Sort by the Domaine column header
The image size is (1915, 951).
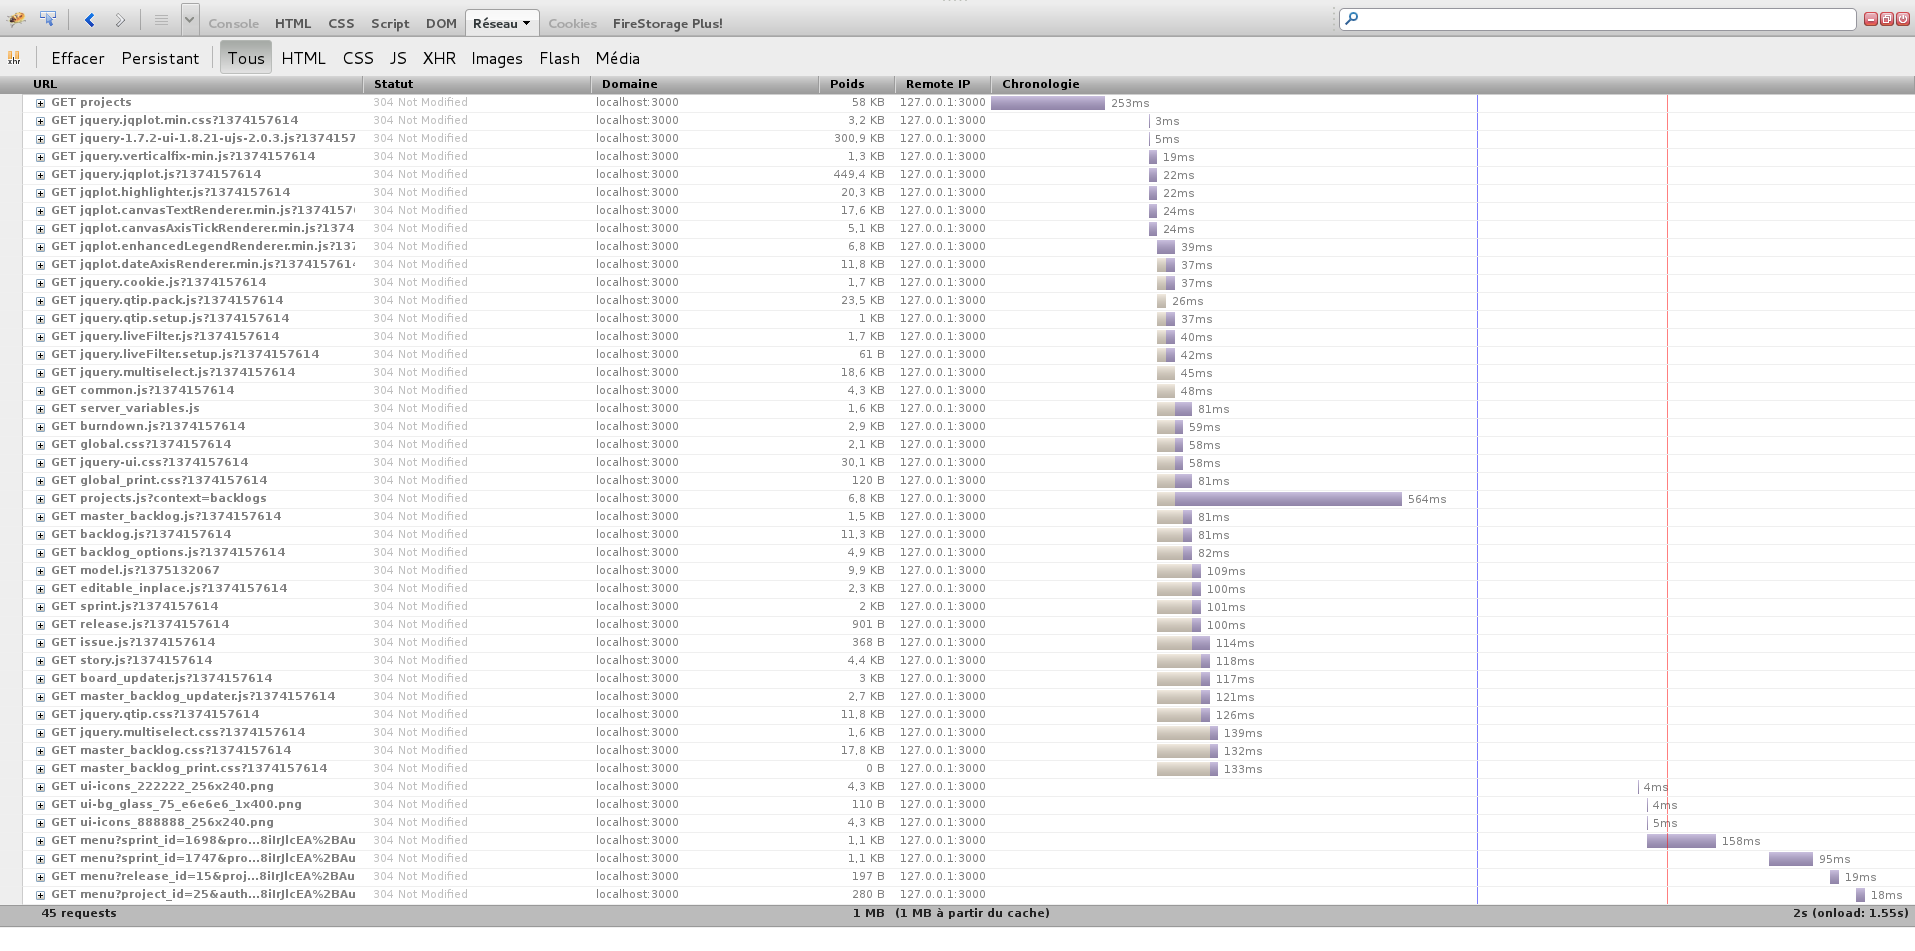point(704,84)
